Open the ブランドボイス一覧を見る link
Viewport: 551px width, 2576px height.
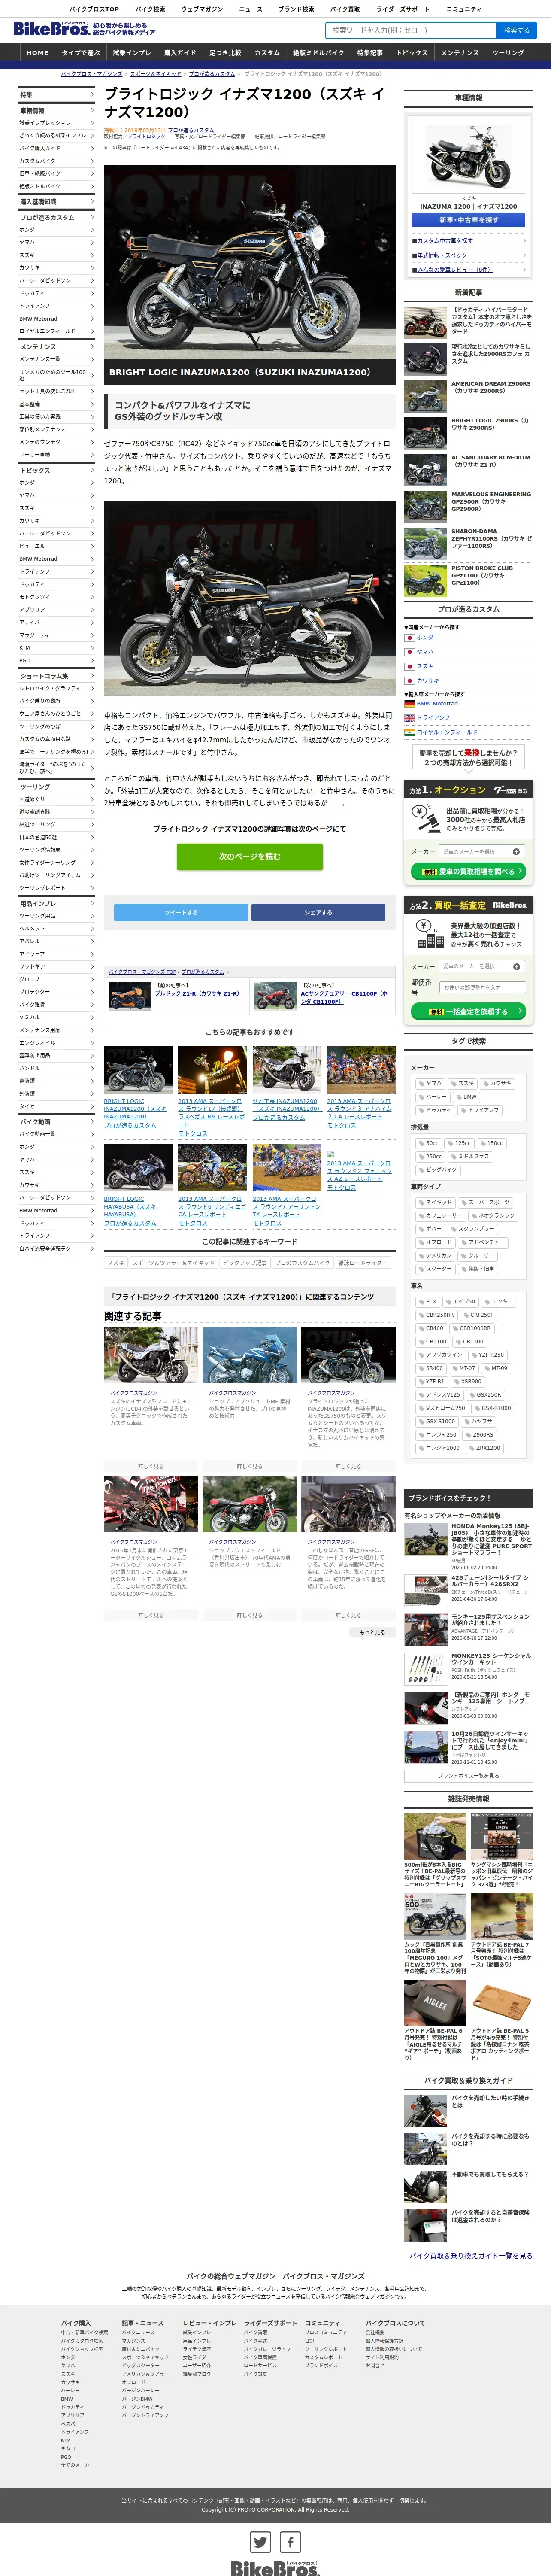click(x=468, y=1776)
